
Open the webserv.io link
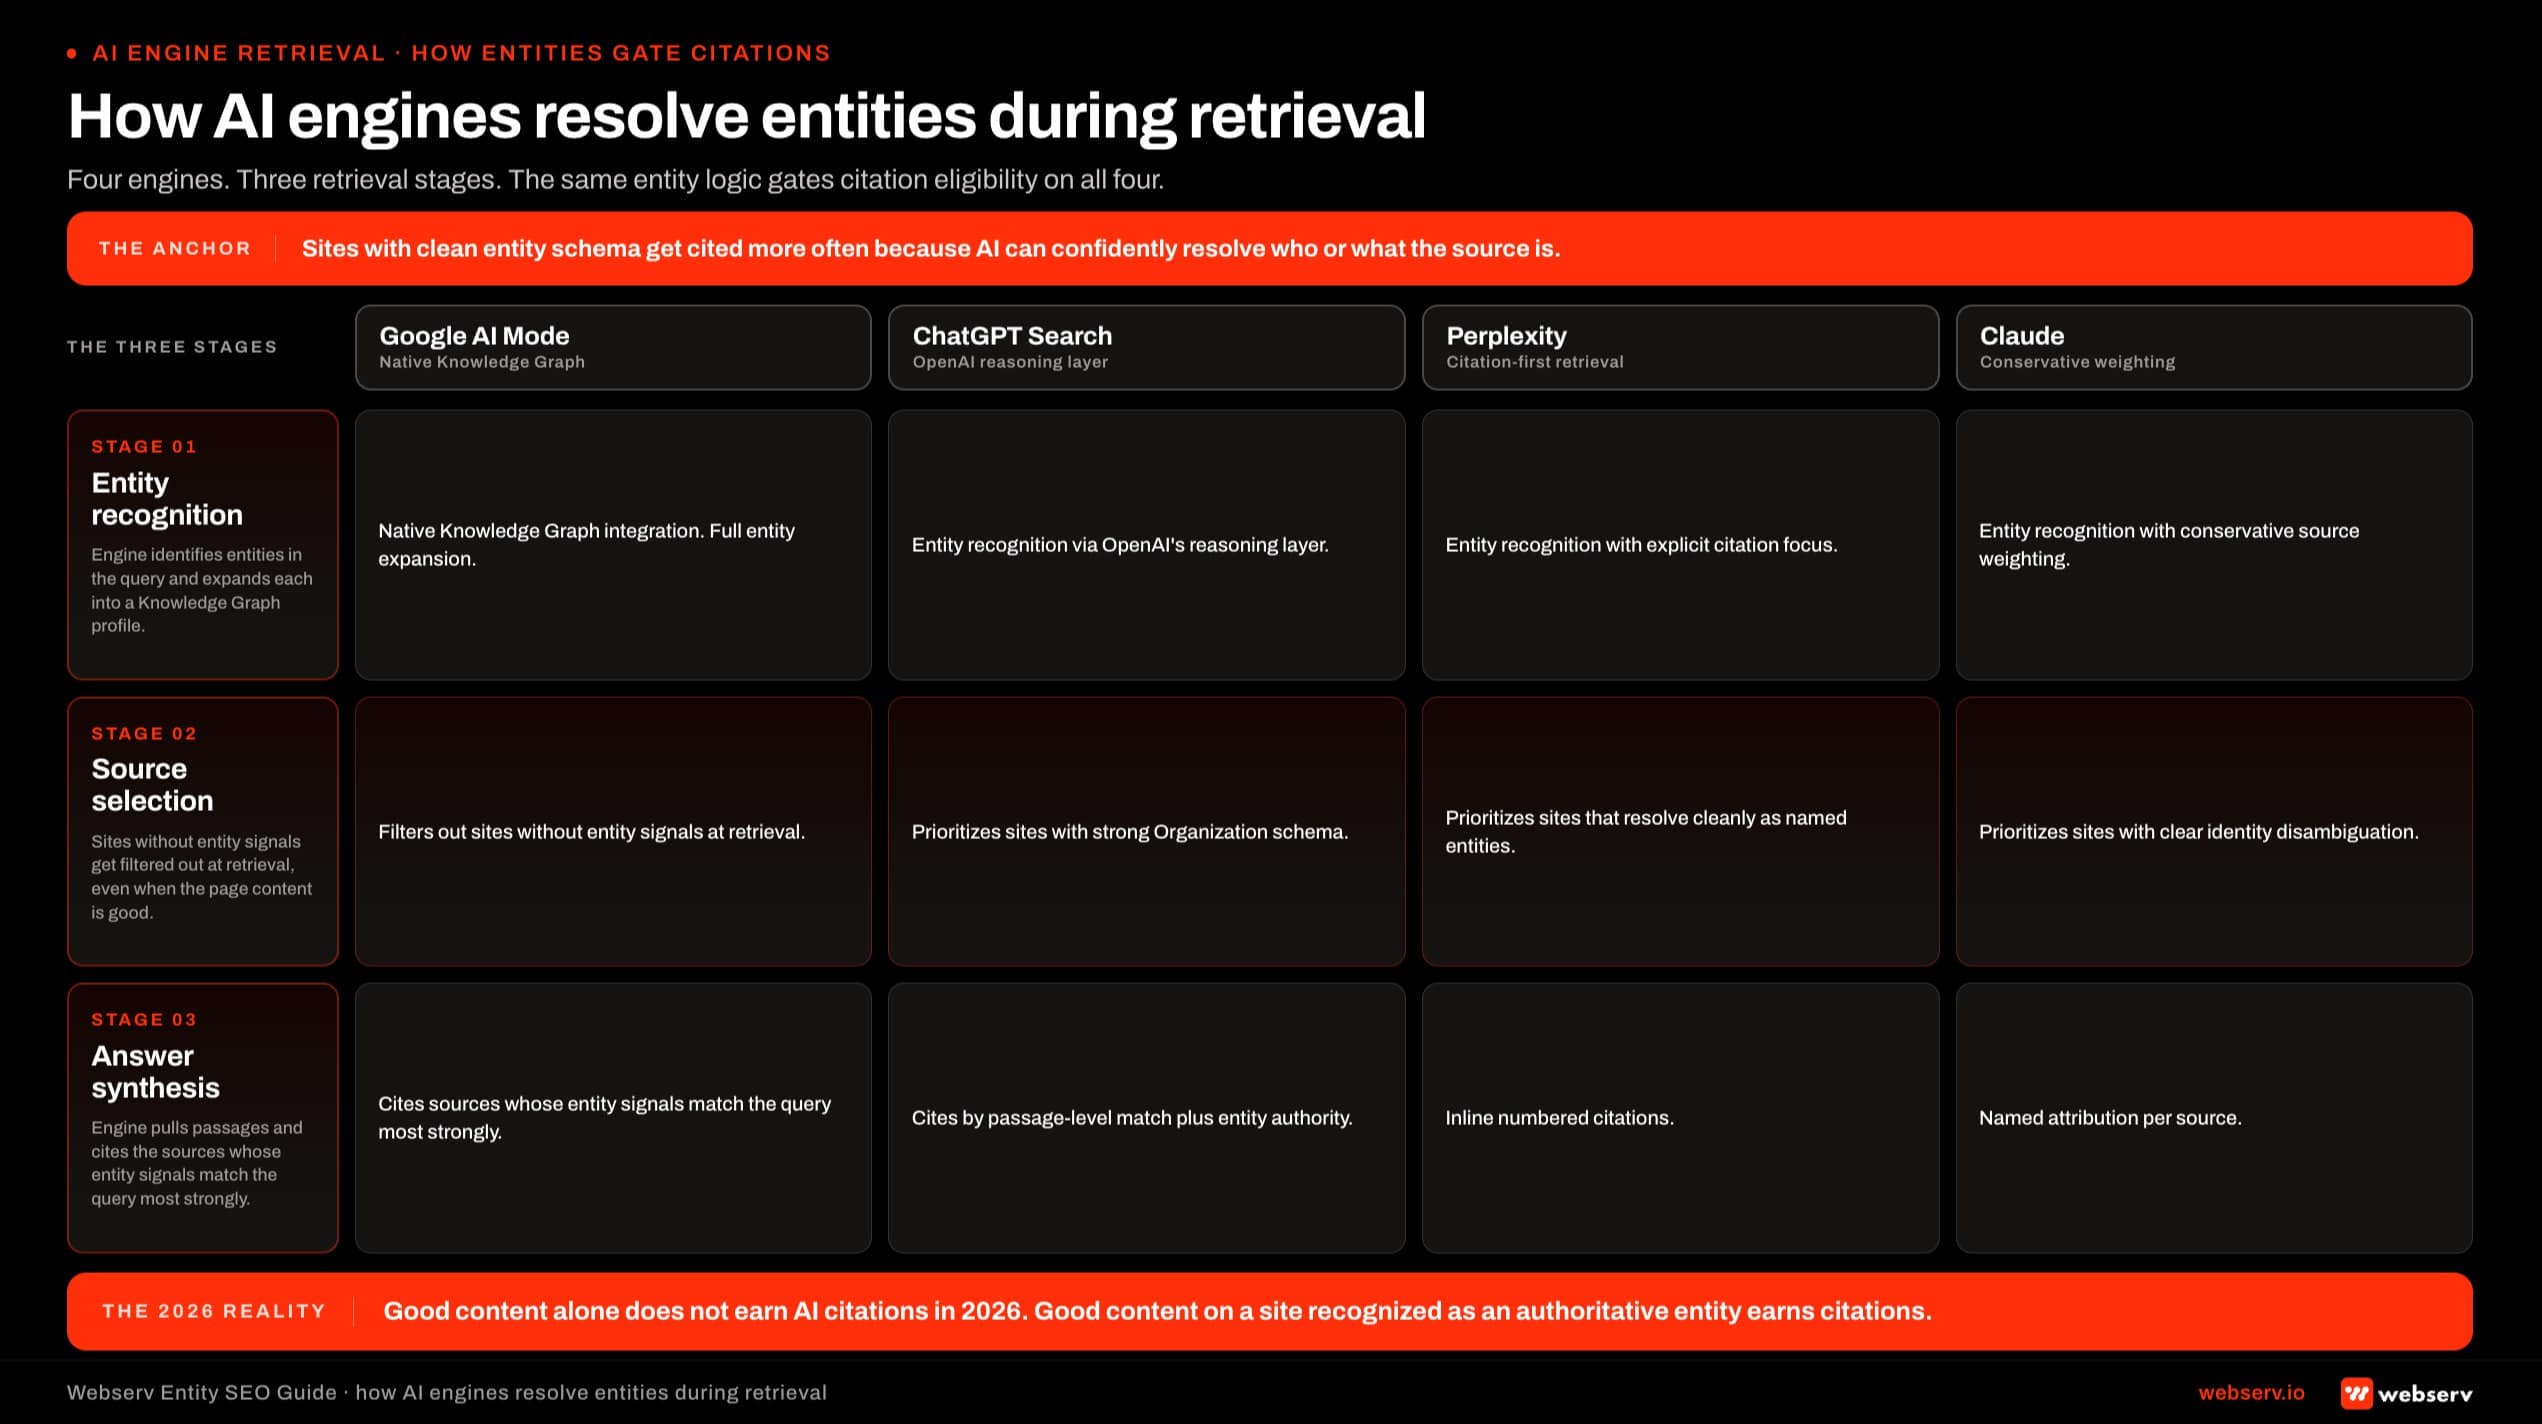[x=2251, y=1393]
